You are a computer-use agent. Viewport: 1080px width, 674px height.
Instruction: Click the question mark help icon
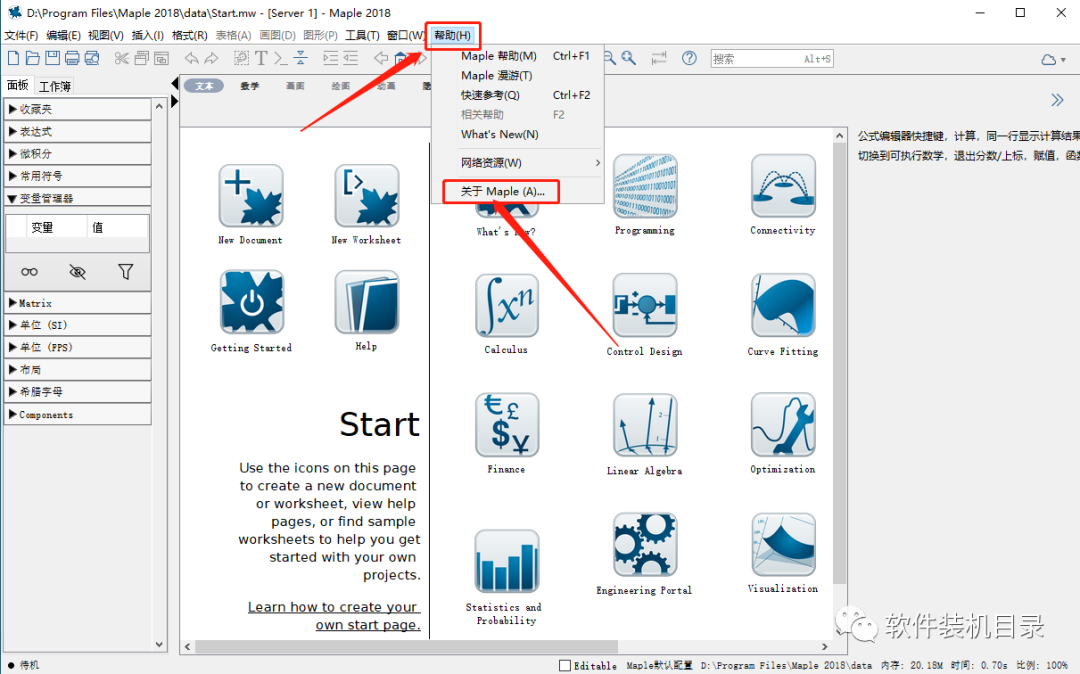(689, 59)
